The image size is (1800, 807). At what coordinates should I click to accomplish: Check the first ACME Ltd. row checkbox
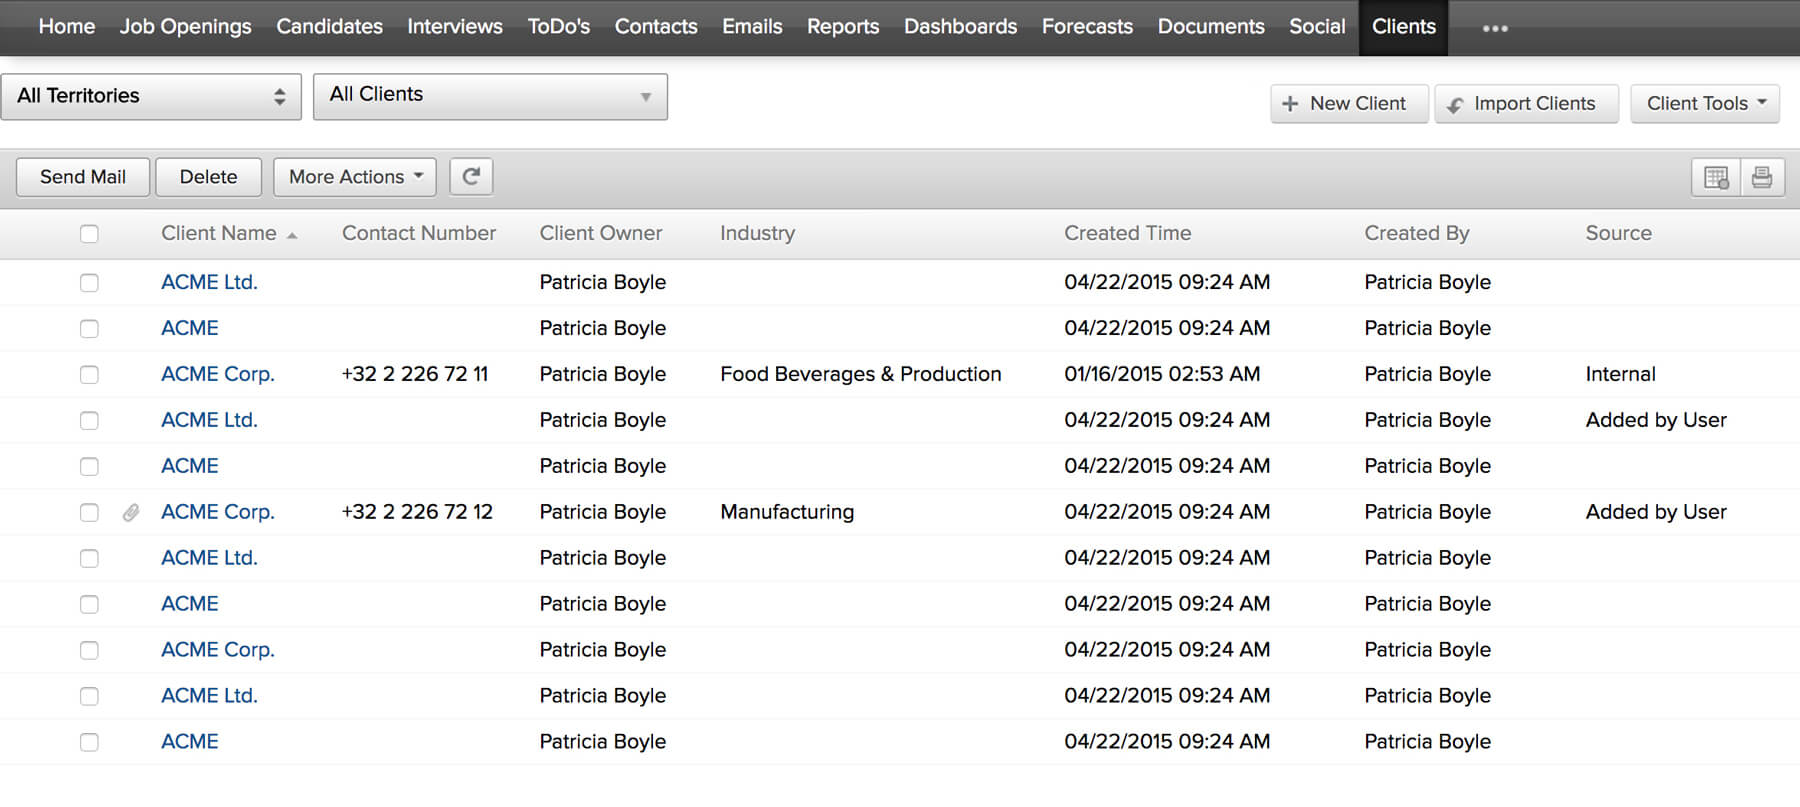[89, 283]
